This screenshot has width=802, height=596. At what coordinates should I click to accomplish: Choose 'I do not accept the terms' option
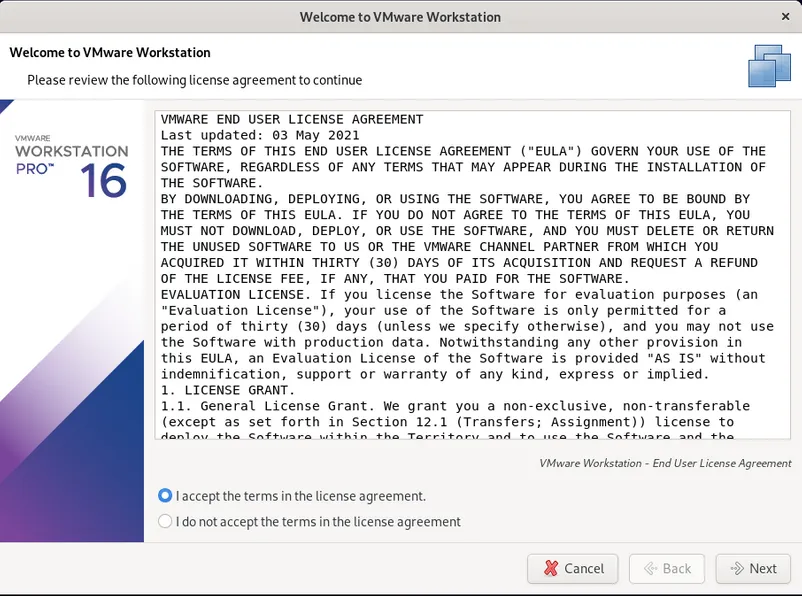[165, 521]
